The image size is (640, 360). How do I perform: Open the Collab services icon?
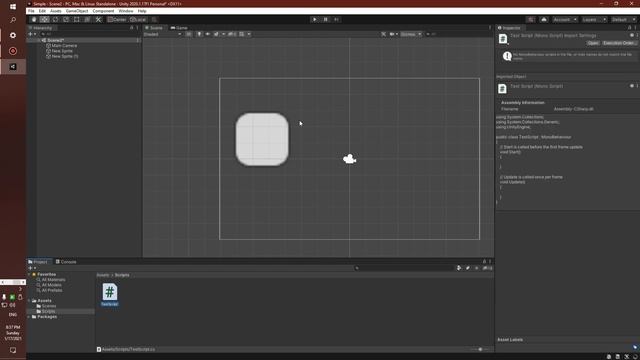[x=531, y=20]
